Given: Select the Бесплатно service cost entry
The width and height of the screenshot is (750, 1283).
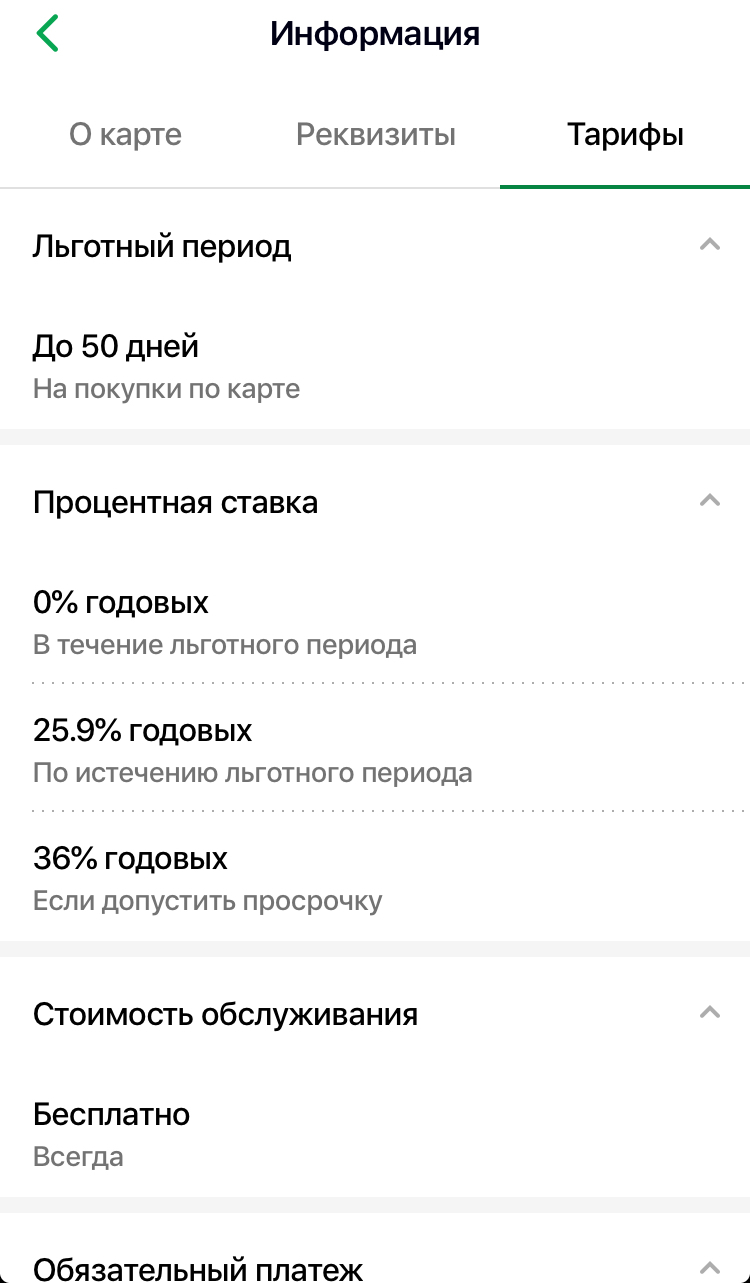Looking at the screenshot, I should tap(111, 1114).
